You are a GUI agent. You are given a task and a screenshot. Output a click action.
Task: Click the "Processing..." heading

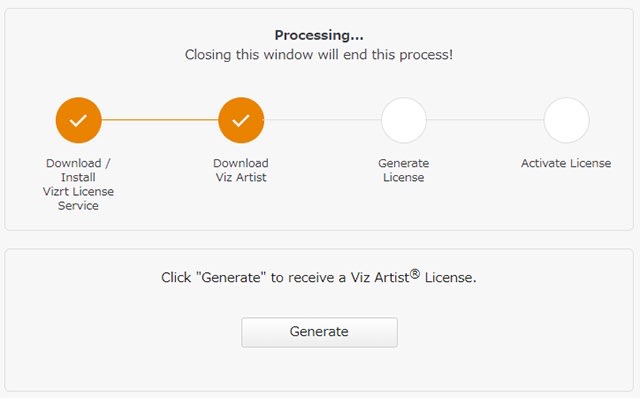(x=319, y=35)
